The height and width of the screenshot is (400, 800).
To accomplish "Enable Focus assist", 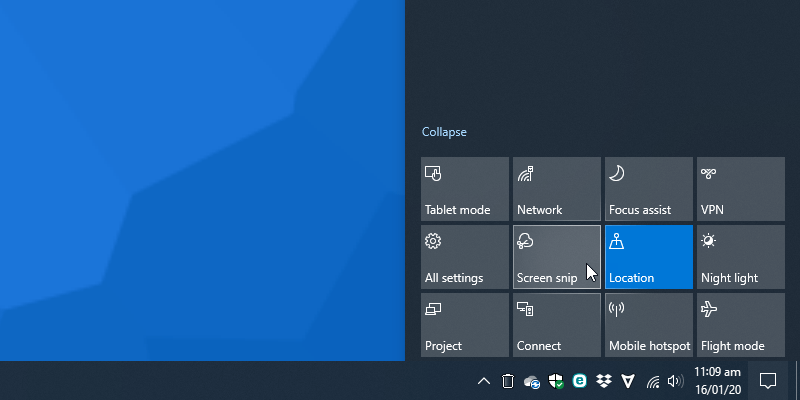I will [649, 188].
